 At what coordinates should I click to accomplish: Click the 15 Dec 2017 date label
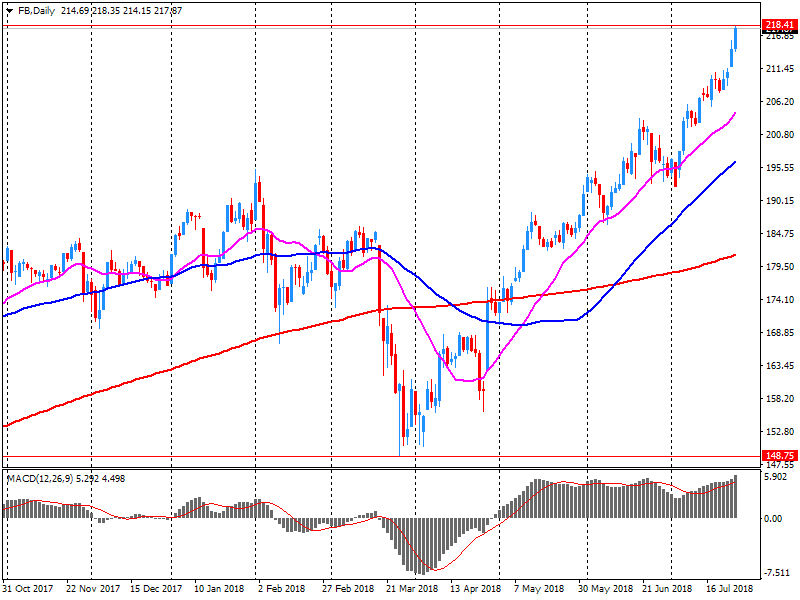coord(156,588)
